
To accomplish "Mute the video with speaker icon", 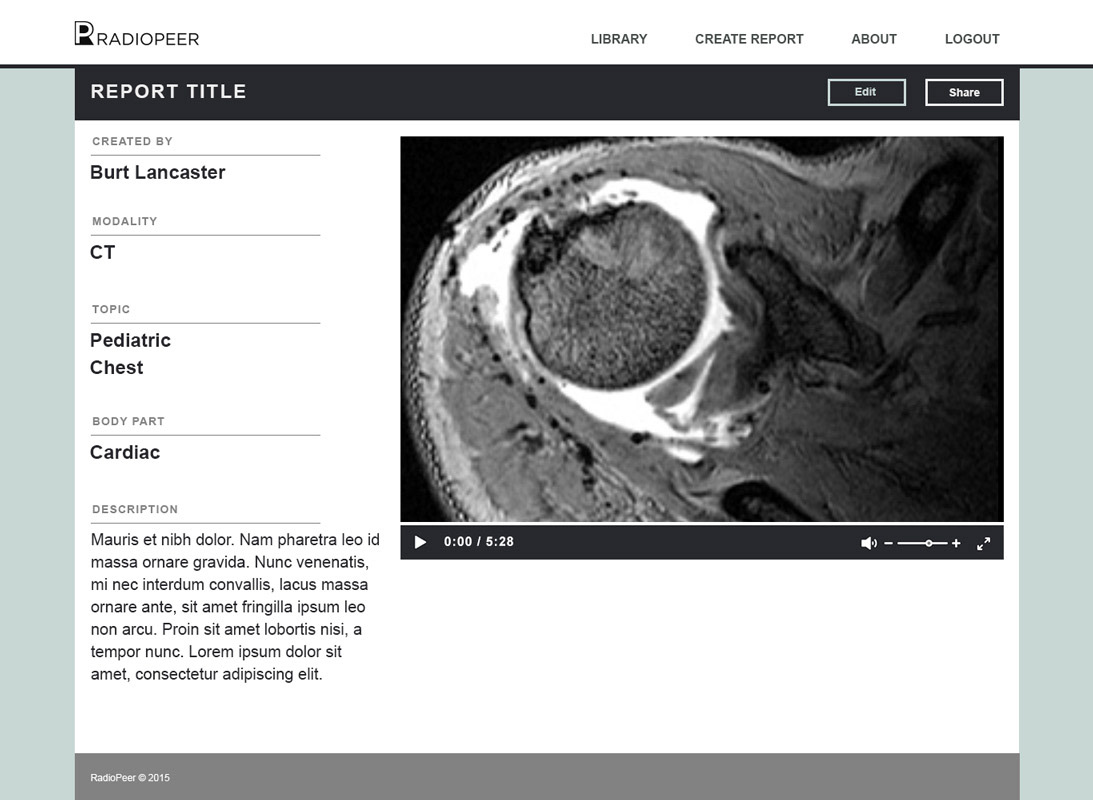I will click(869, 543).
